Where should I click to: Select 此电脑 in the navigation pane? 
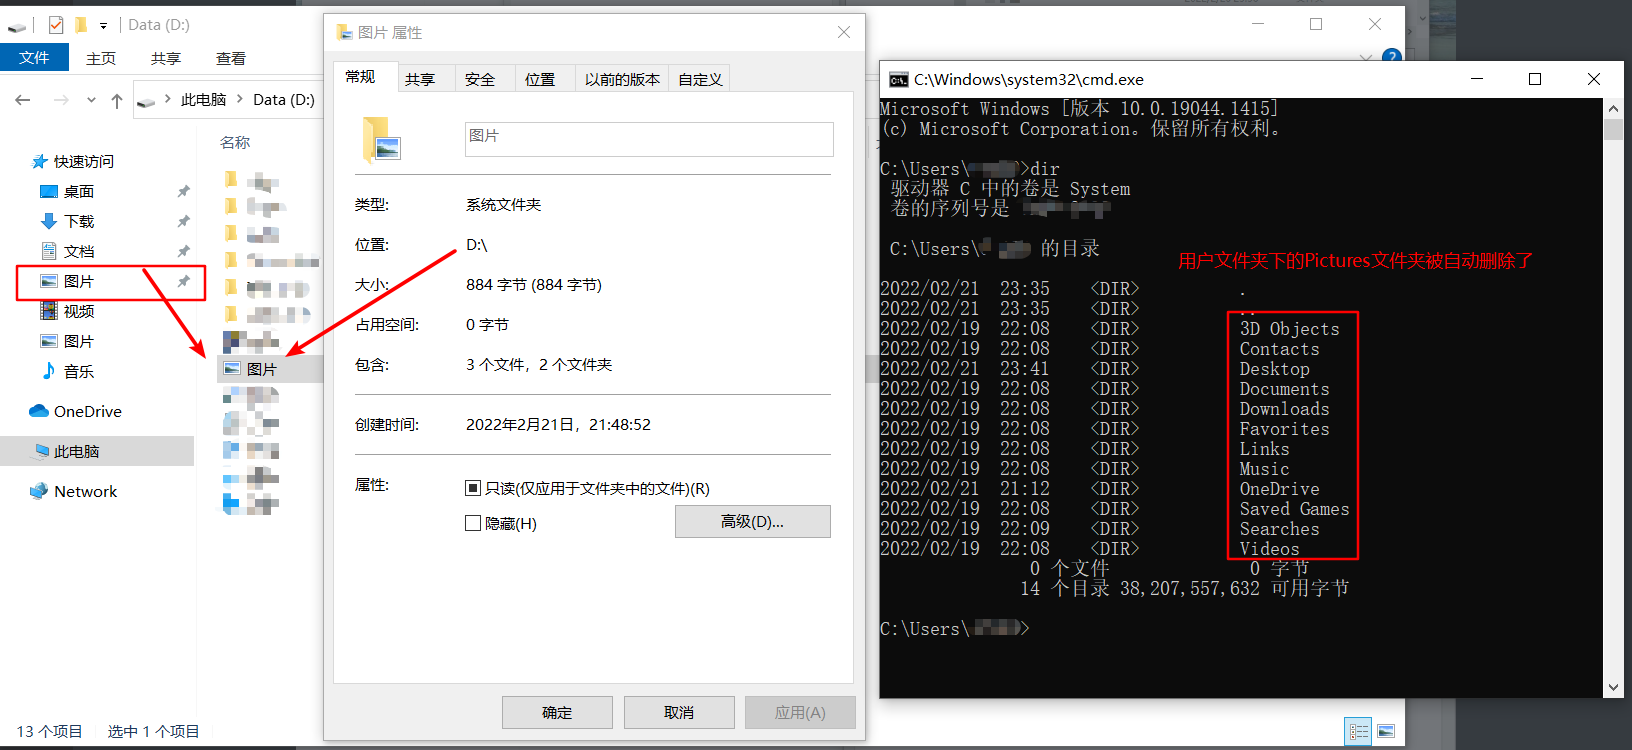pyautogui.click(x=77, y=451)
